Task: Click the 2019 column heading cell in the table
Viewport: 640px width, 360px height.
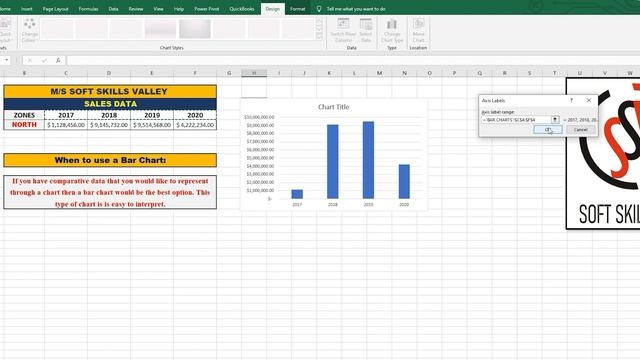Action: coord(152,115)
